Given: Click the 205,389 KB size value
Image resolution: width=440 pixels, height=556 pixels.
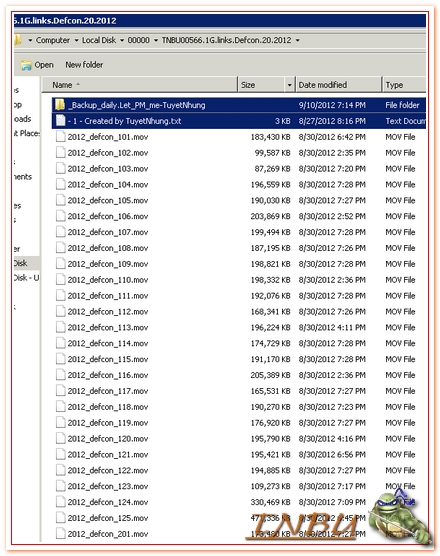Looking at the screenshot, I should [x=271, y=375].
